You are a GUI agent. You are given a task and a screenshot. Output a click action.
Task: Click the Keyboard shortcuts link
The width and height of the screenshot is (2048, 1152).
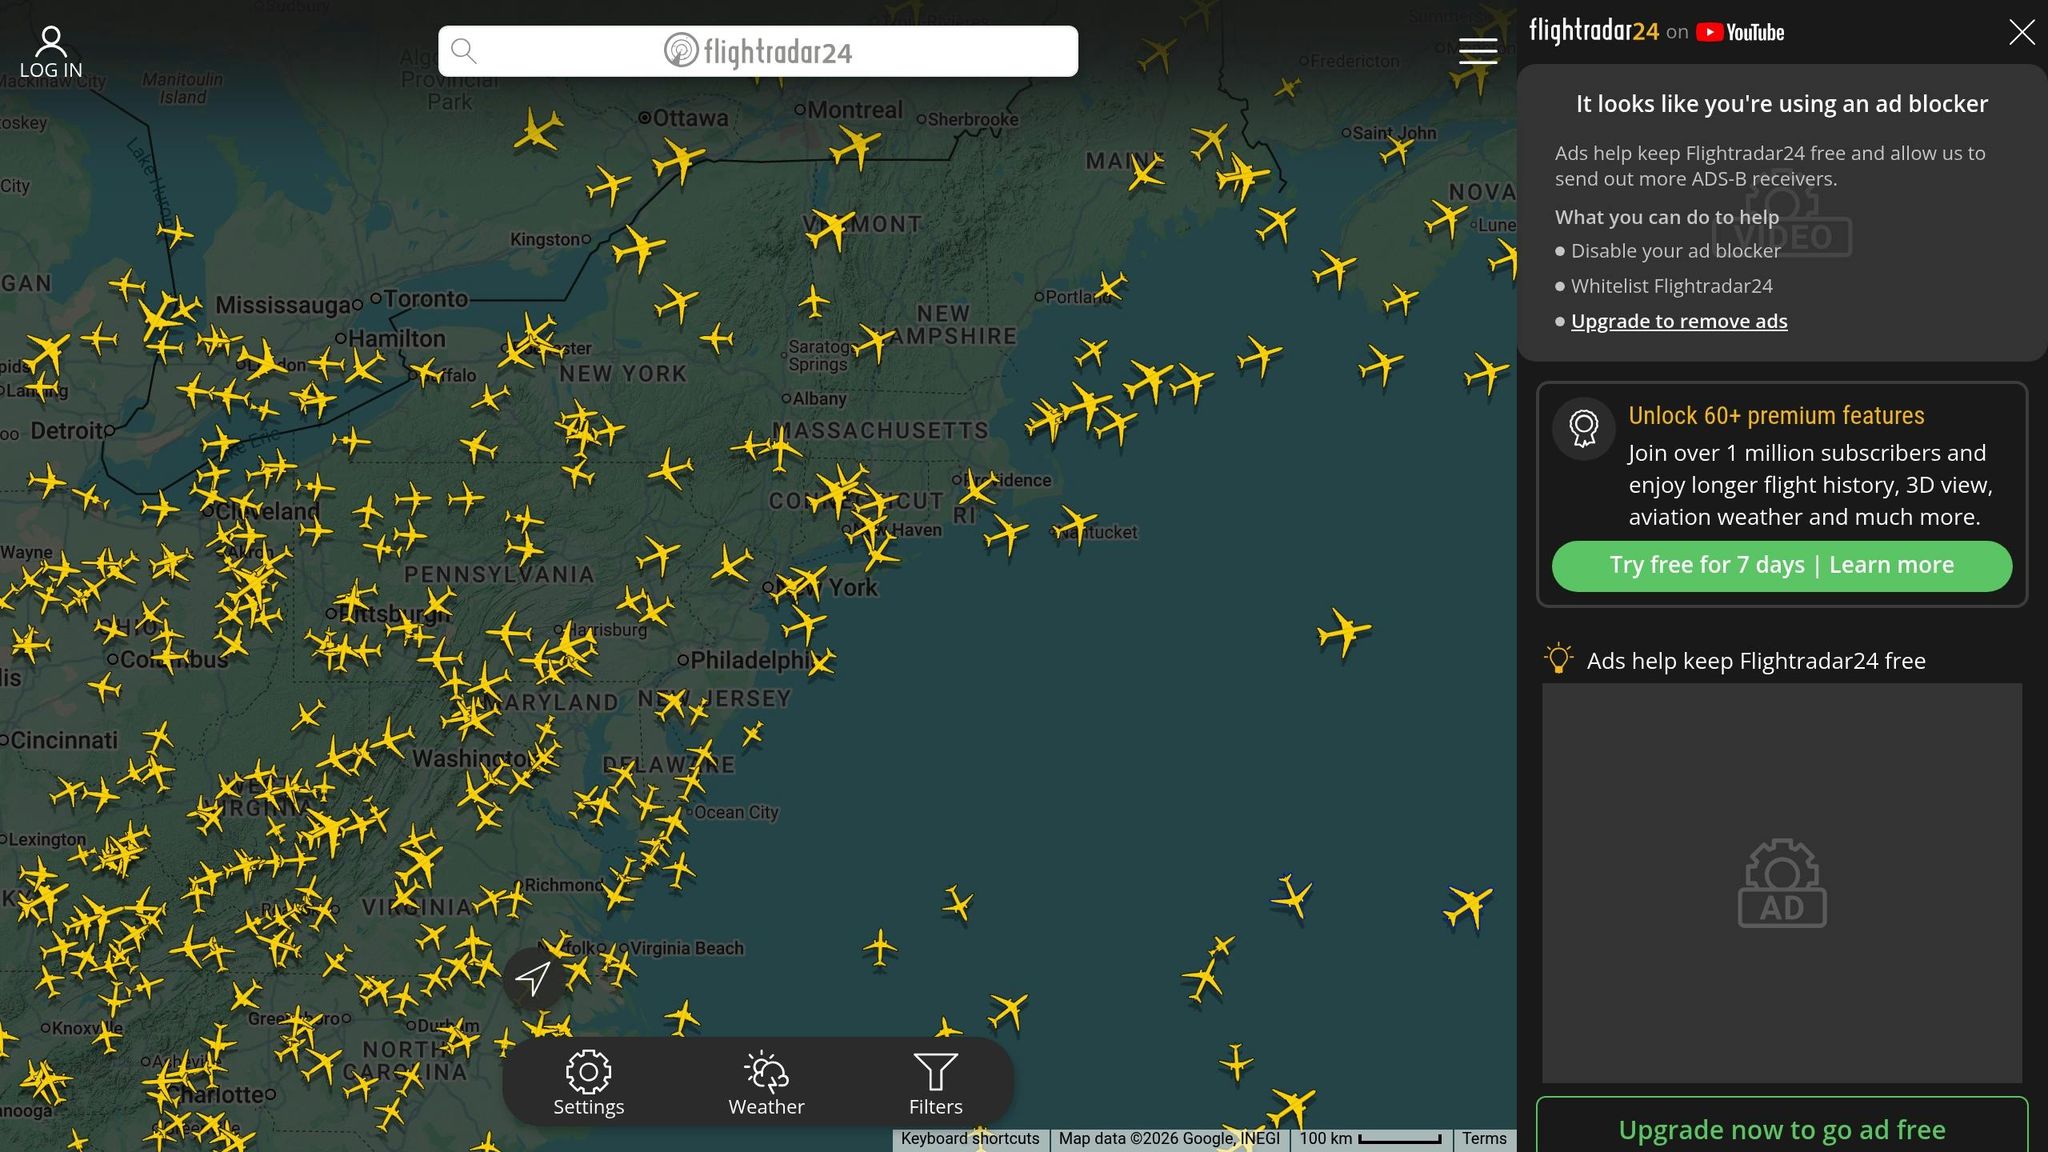969,1138
